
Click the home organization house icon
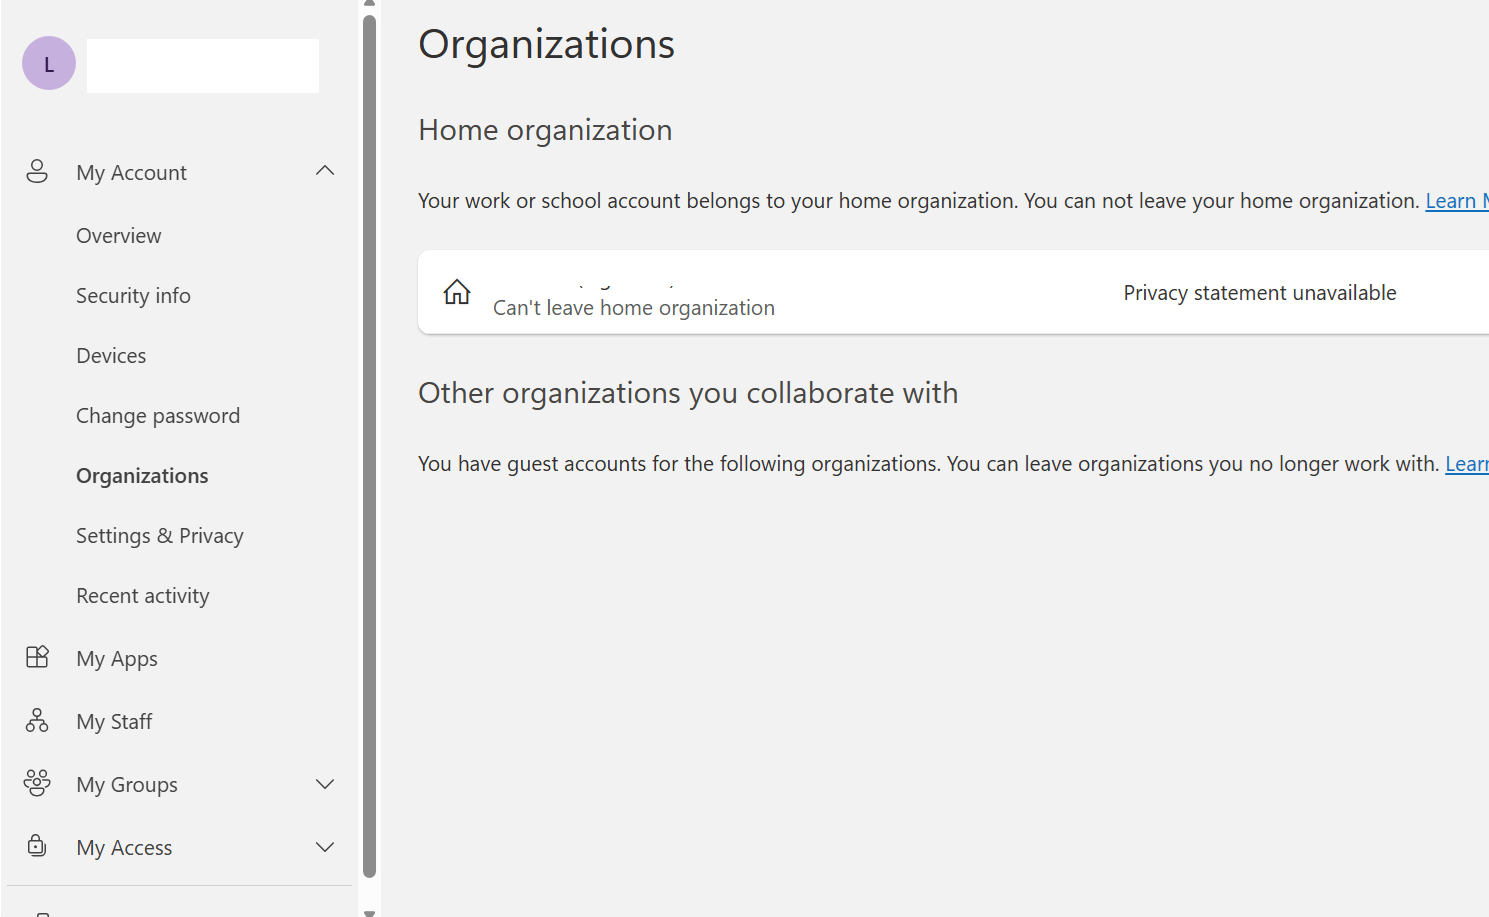[x=457, y=292]
